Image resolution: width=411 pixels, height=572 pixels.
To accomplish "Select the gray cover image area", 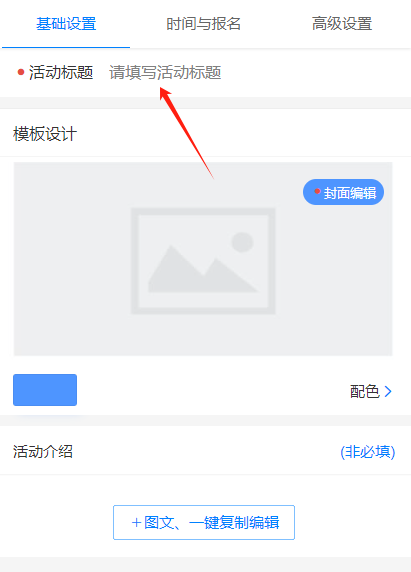I will [203, 259].
